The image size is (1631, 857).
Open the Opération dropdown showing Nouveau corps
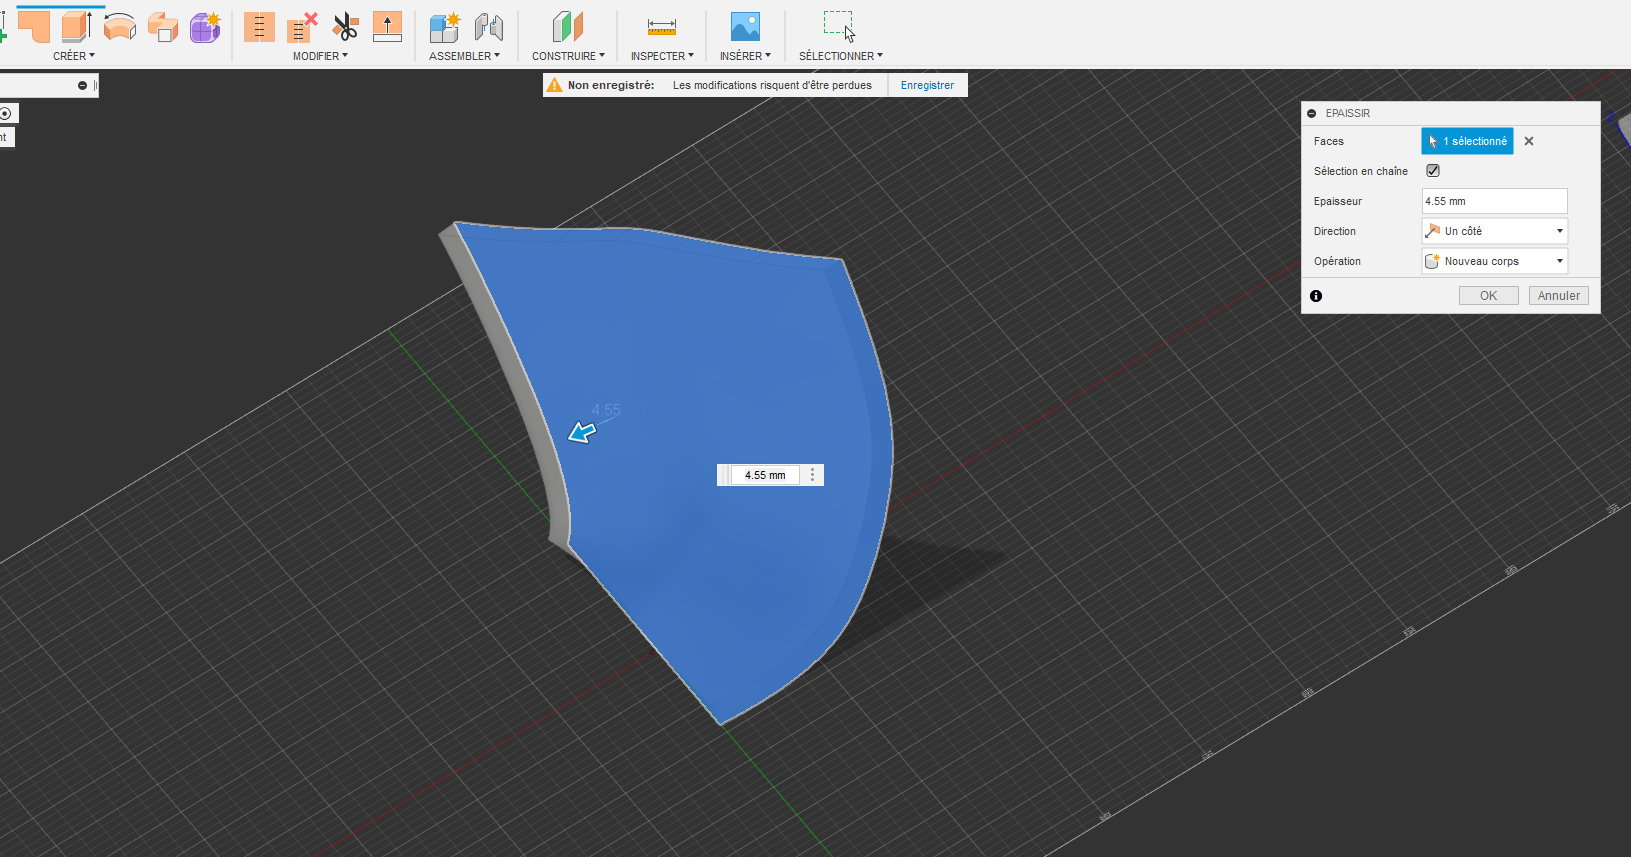[x=1494, y=261]
